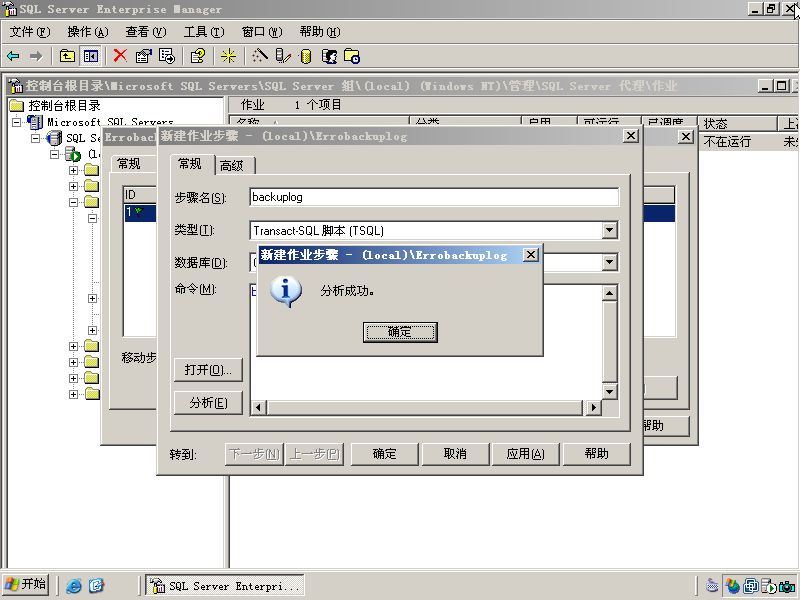
Task: Click the 控制台根目录 folder icon
Action: (17, 106)
